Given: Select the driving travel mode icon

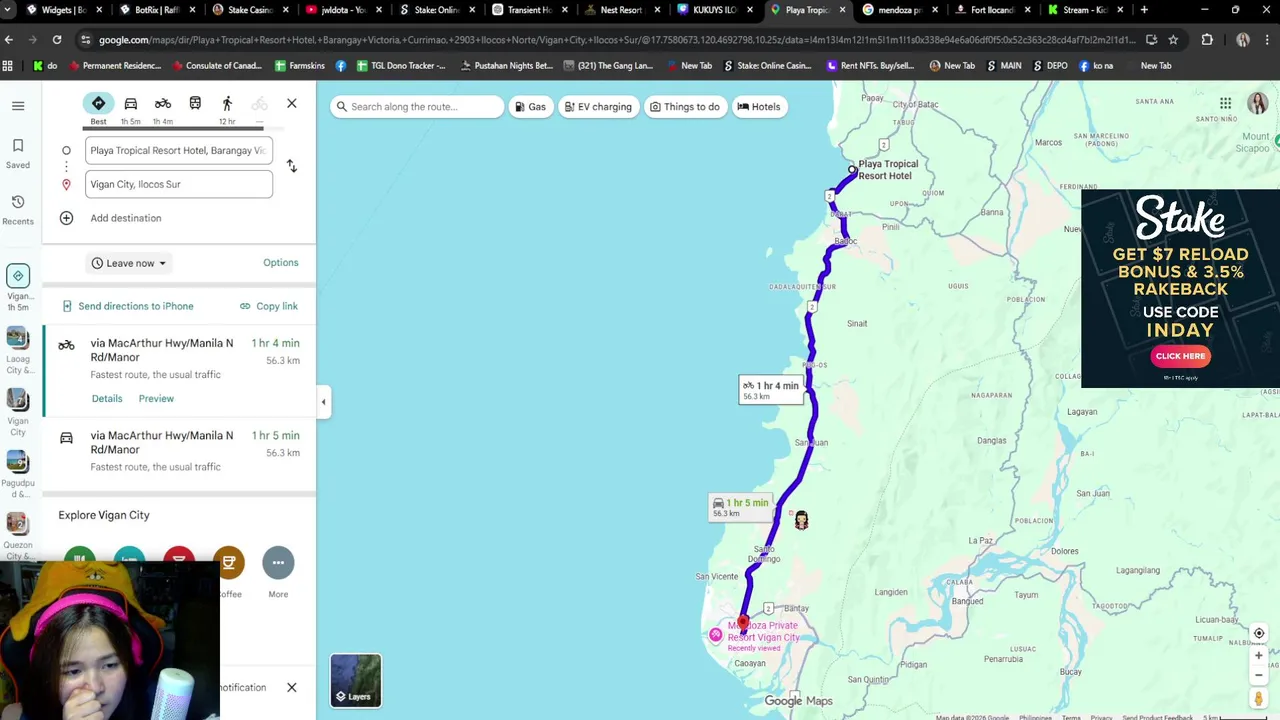Looking at the screenshot, I should [x=130, y=104].
